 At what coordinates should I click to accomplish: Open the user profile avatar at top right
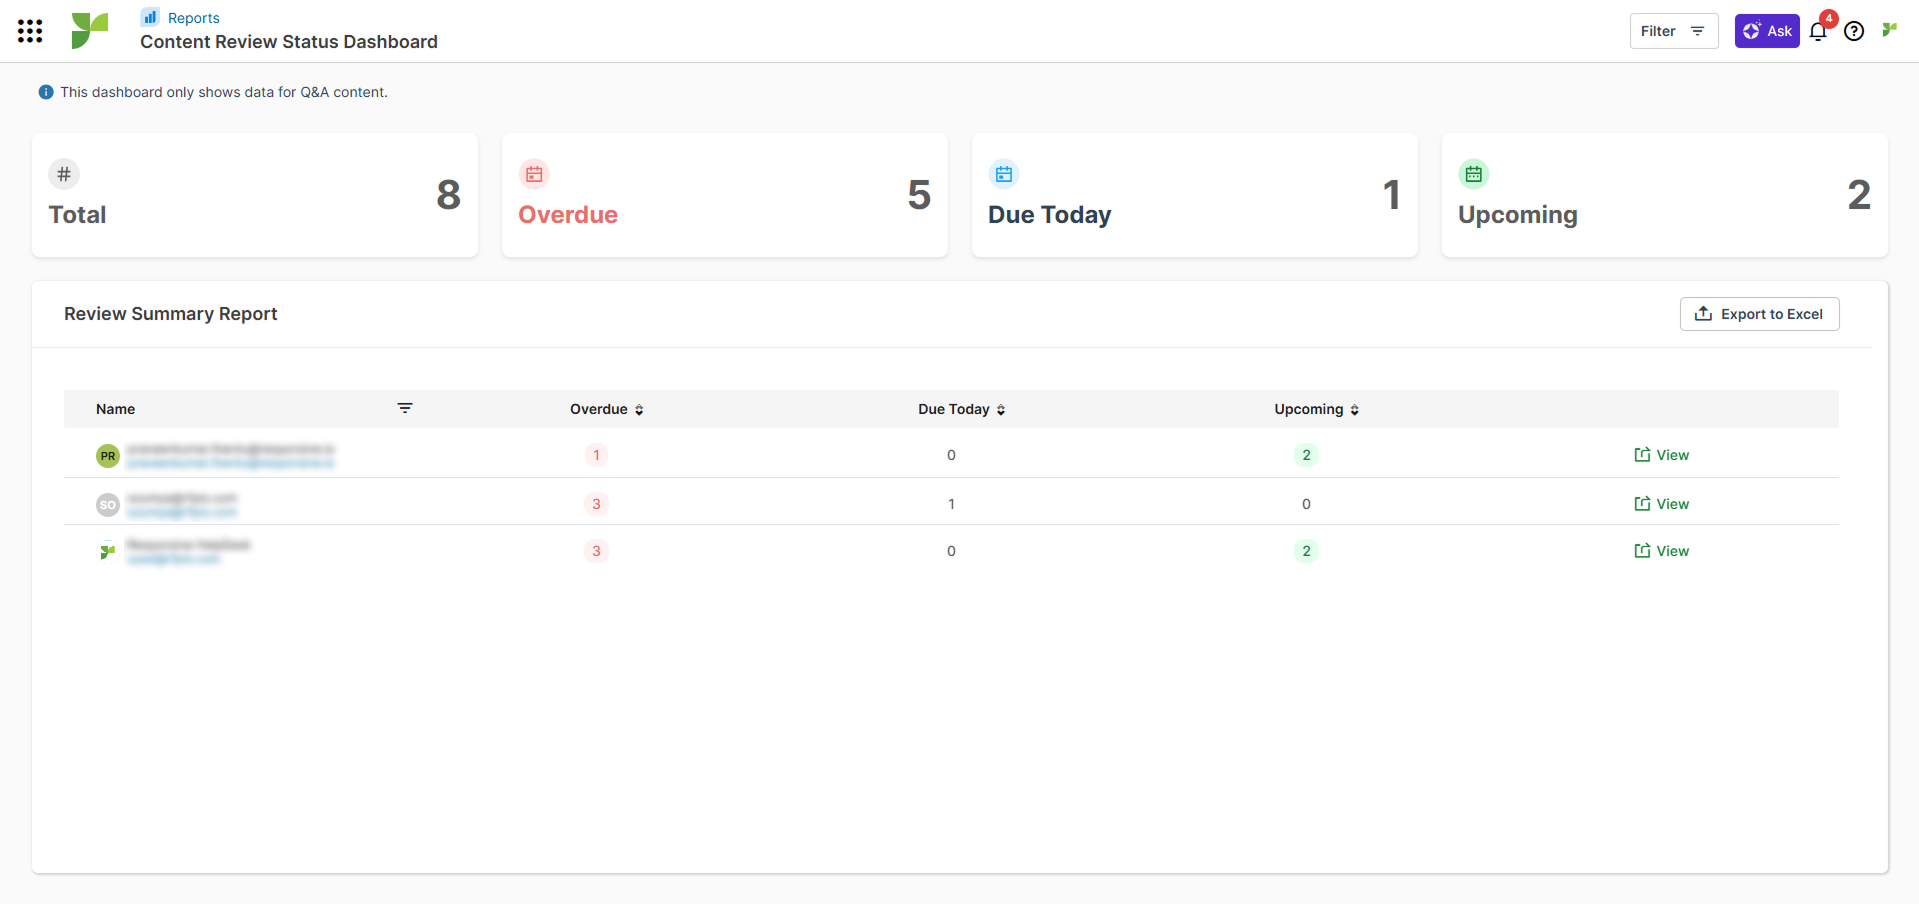1889,30
